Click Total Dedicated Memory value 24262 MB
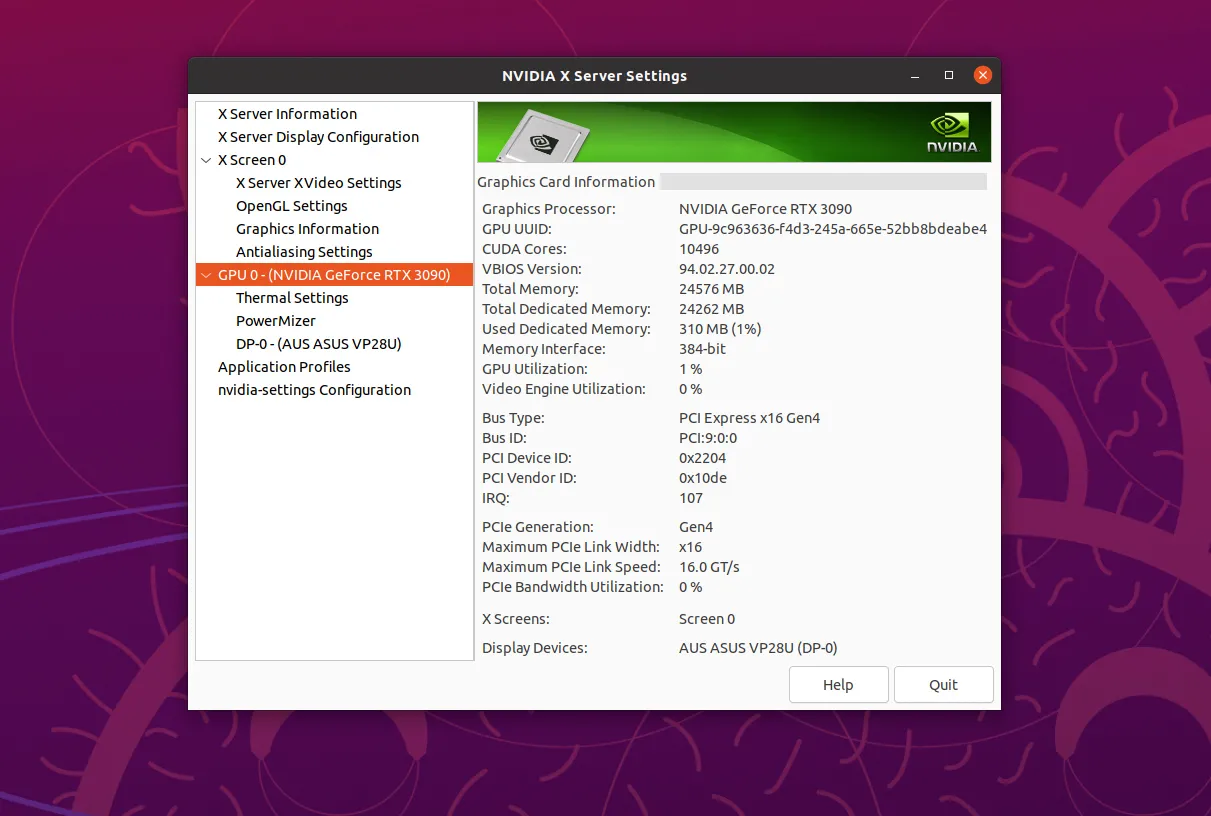Viewport: 1211px width, 816px height. tap(711, 309)
